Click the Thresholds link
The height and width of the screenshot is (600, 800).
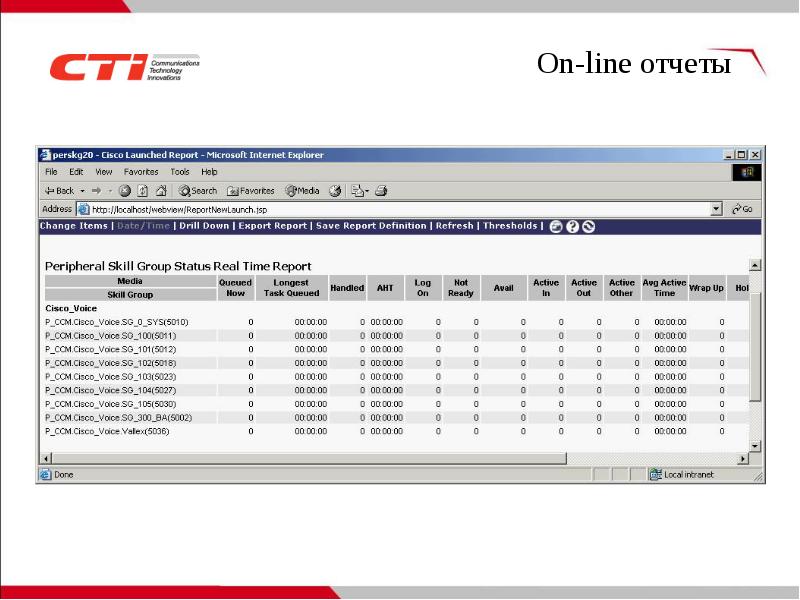point(510,226)
